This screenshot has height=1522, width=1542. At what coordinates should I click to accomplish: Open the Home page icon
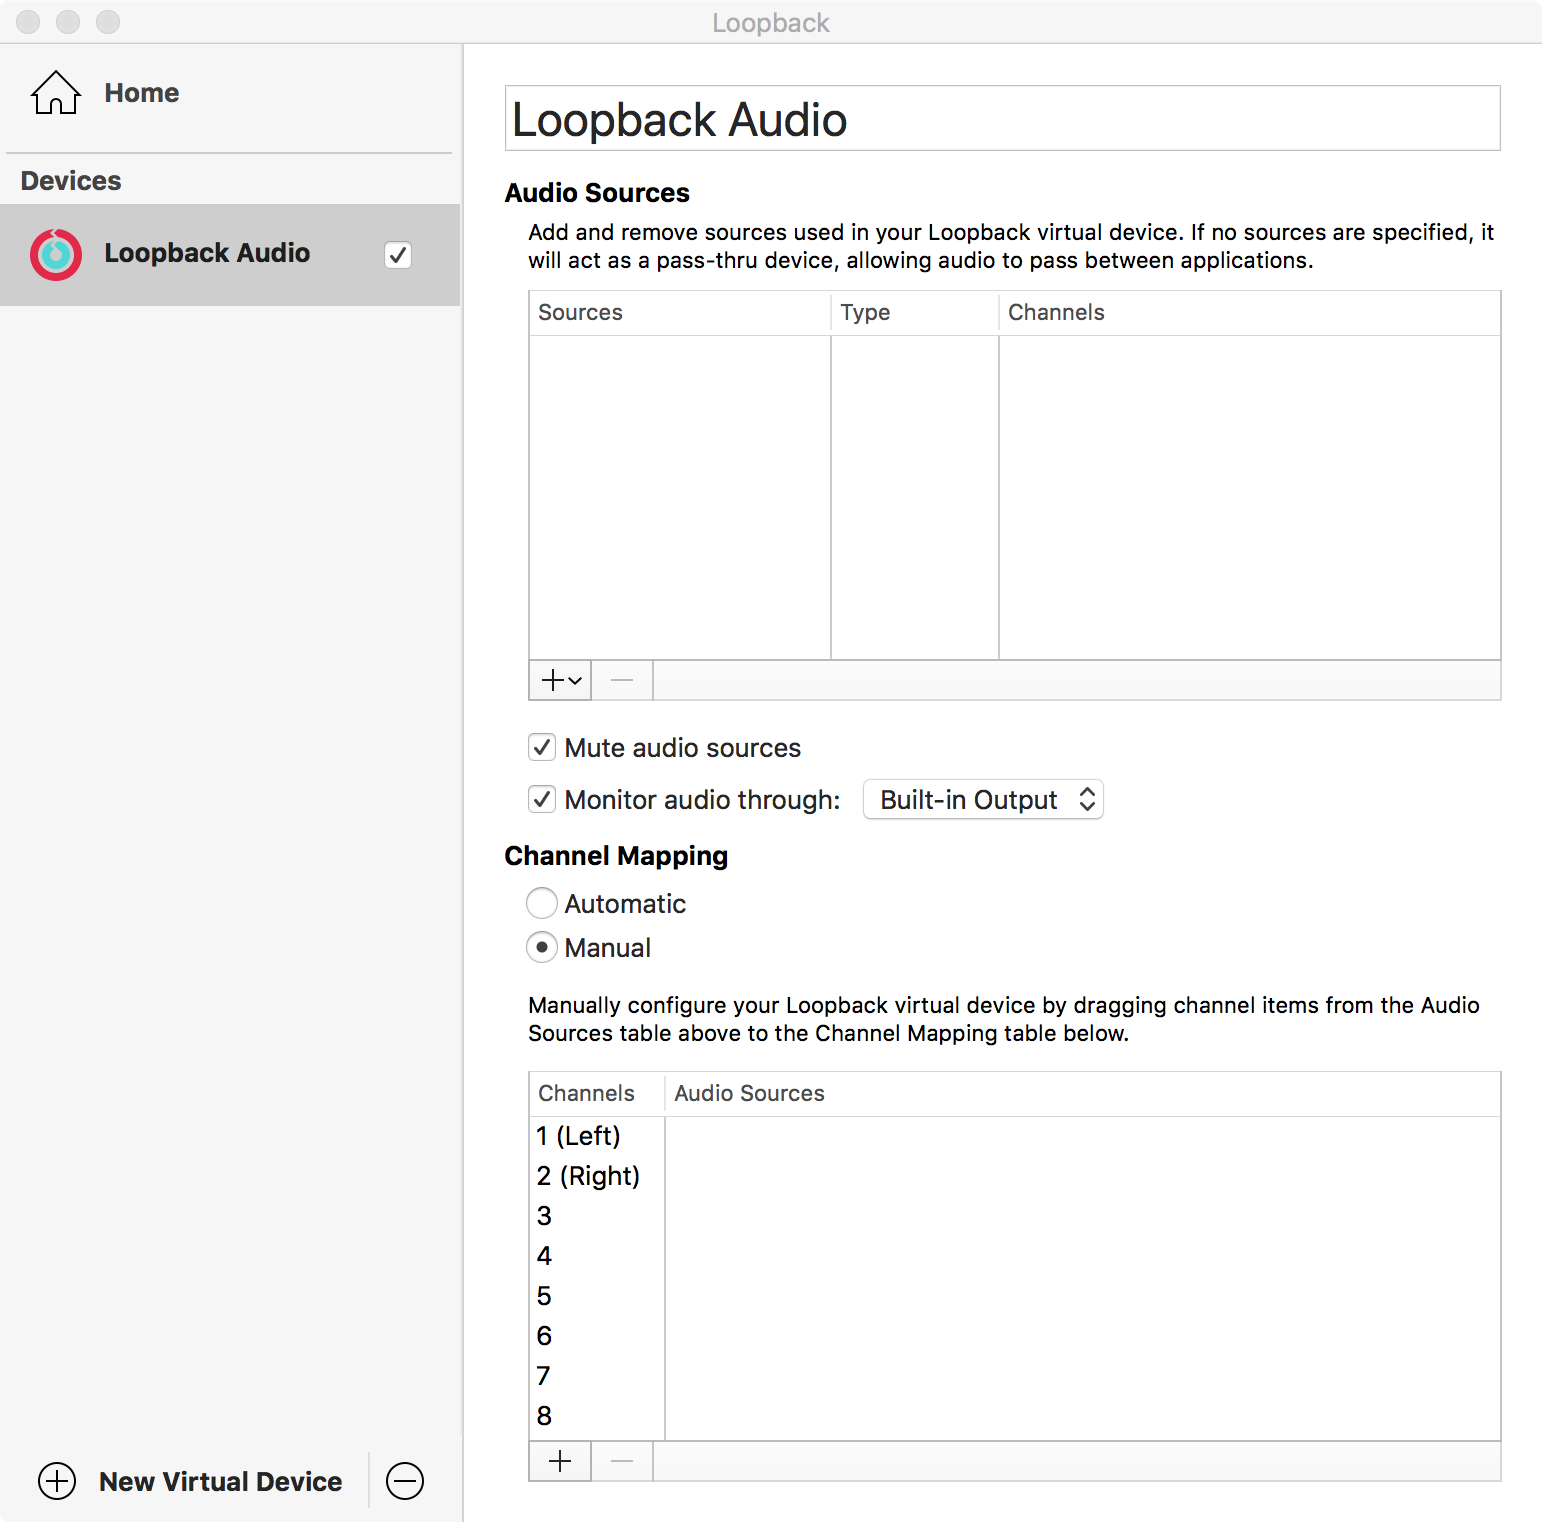56,93
